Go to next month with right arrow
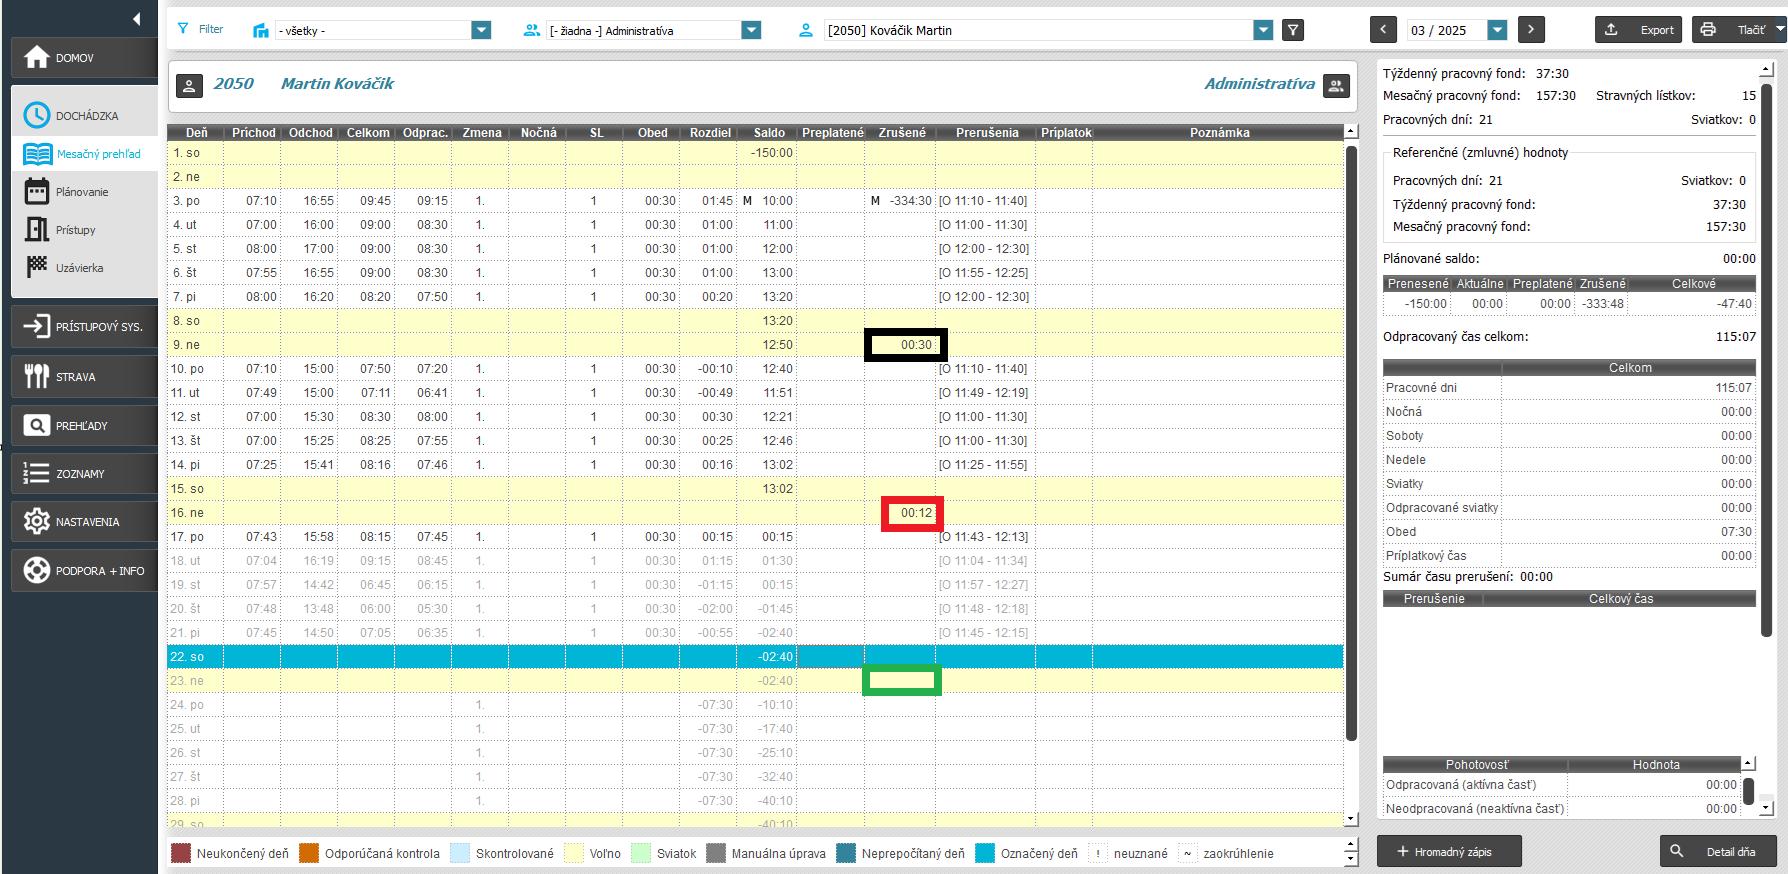The image size is (1788, 874). coord(1530,30)
